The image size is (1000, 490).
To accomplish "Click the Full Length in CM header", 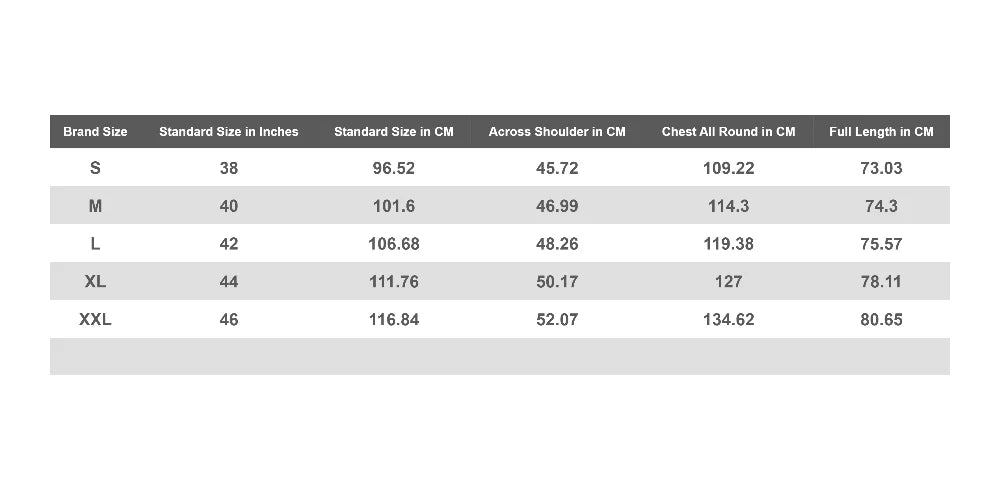I will coord(881,131).
